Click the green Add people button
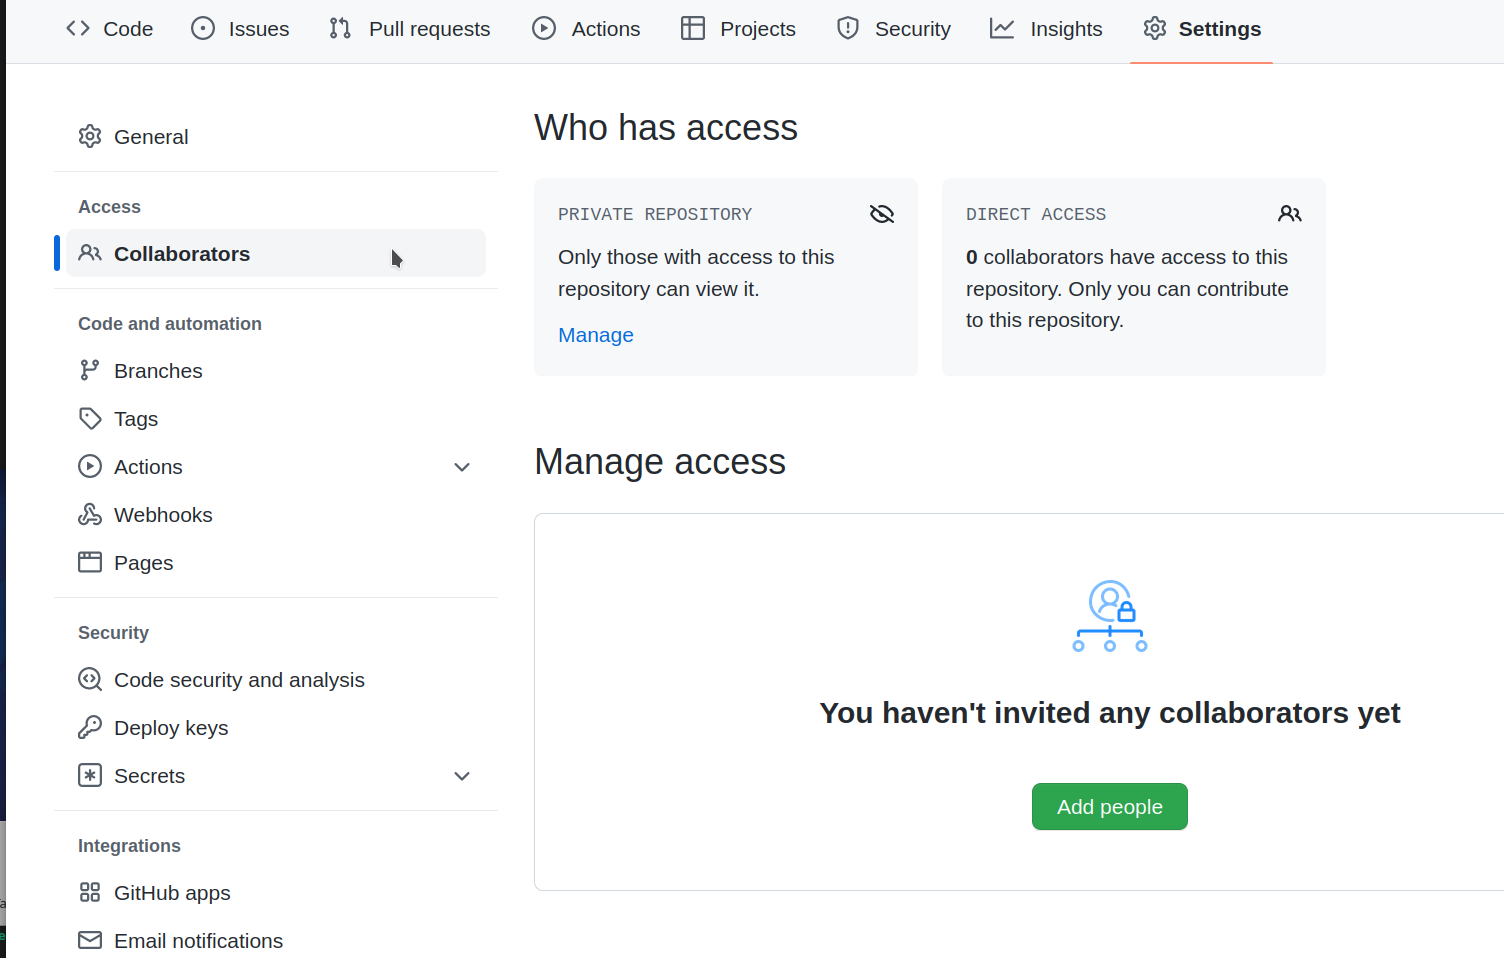This screenshot has width=1504, height=958. (x=1110, y=806)
